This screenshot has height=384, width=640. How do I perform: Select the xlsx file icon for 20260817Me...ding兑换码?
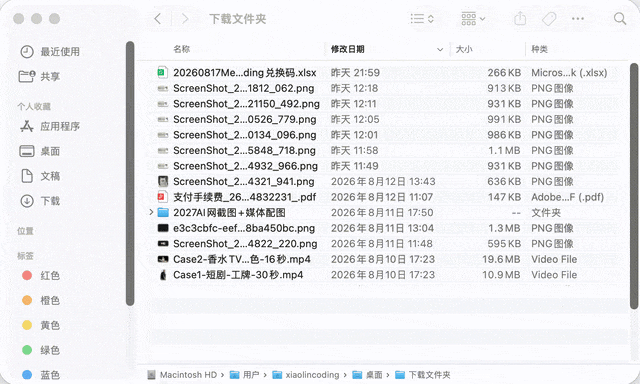point(163,73)
